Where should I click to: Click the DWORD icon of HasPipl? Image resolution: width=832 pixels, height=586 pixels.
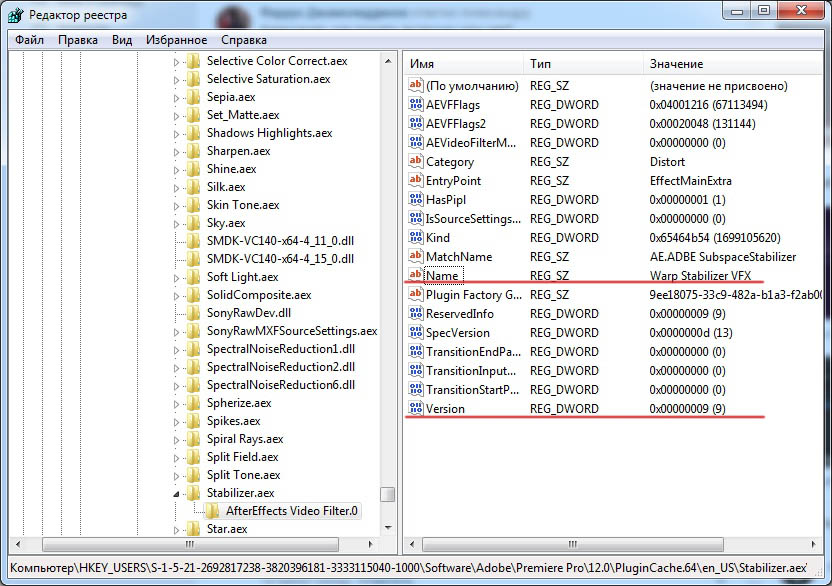click(x=415, y=200)
